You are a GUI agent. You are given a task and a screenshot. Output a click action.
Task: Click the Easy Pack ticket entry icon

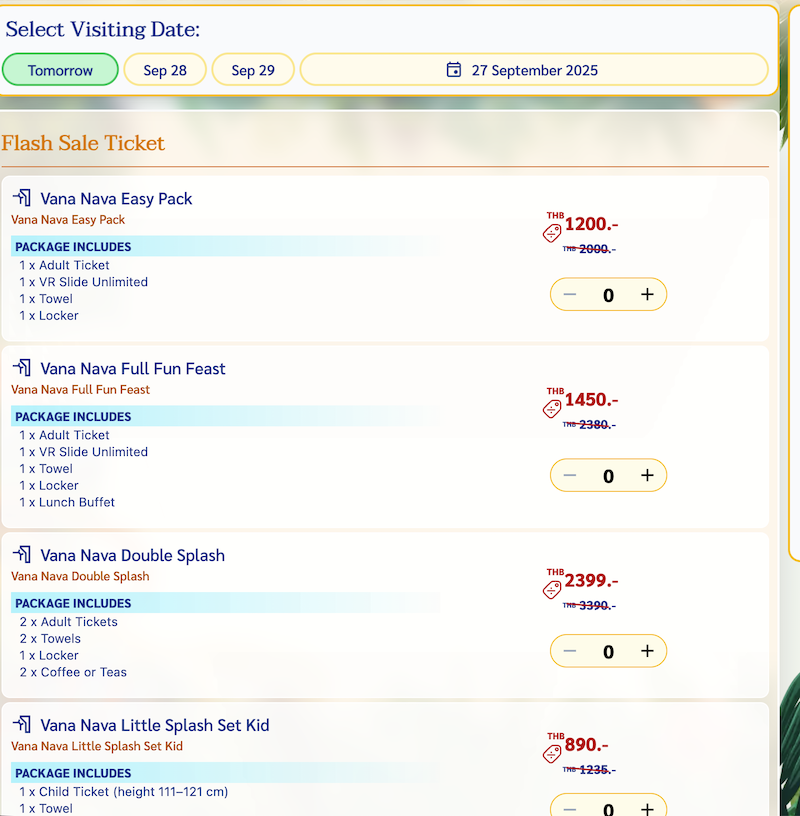22,198
